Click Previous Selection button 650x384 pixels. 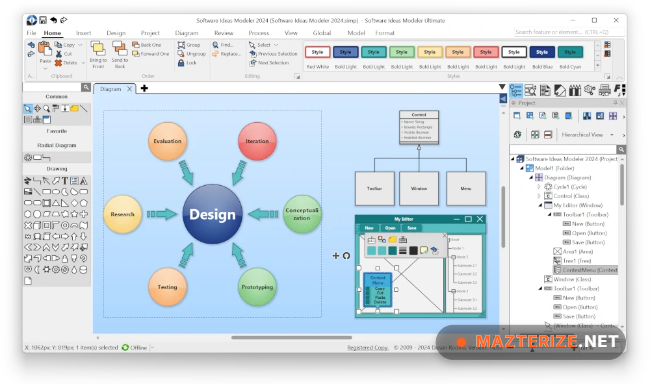[x=273, y=54]
